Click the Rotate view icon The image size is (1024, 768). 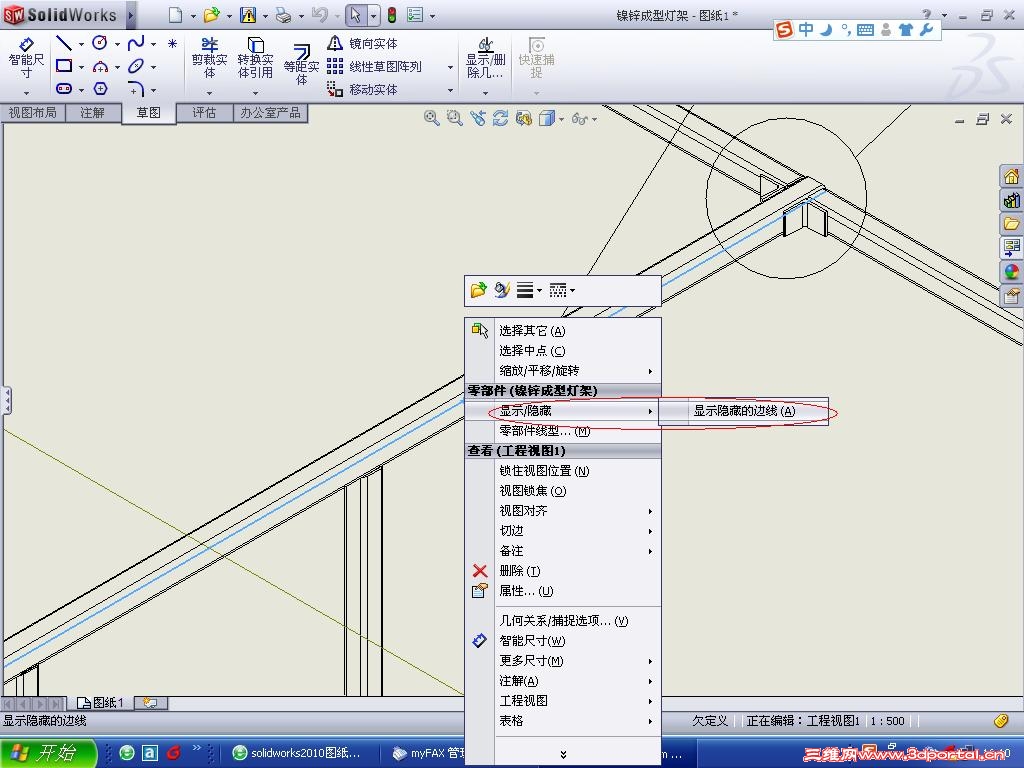(500, 118)
